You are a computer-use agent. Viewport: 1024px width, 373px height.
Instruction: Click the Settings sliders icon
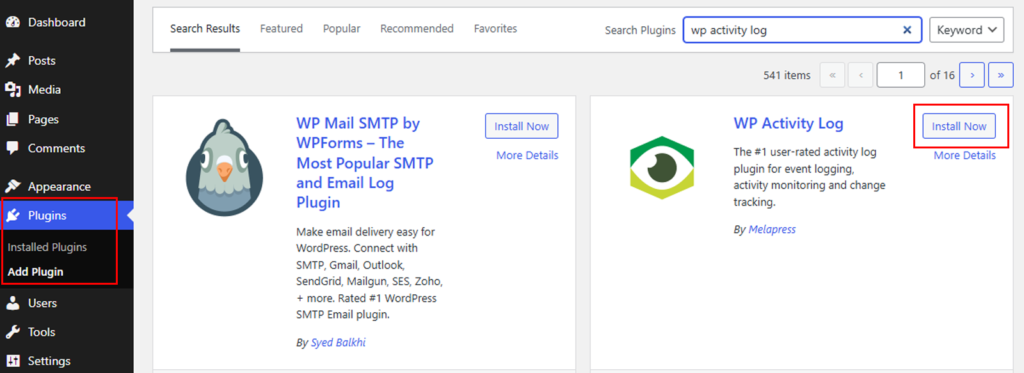[x=12, y=361]
